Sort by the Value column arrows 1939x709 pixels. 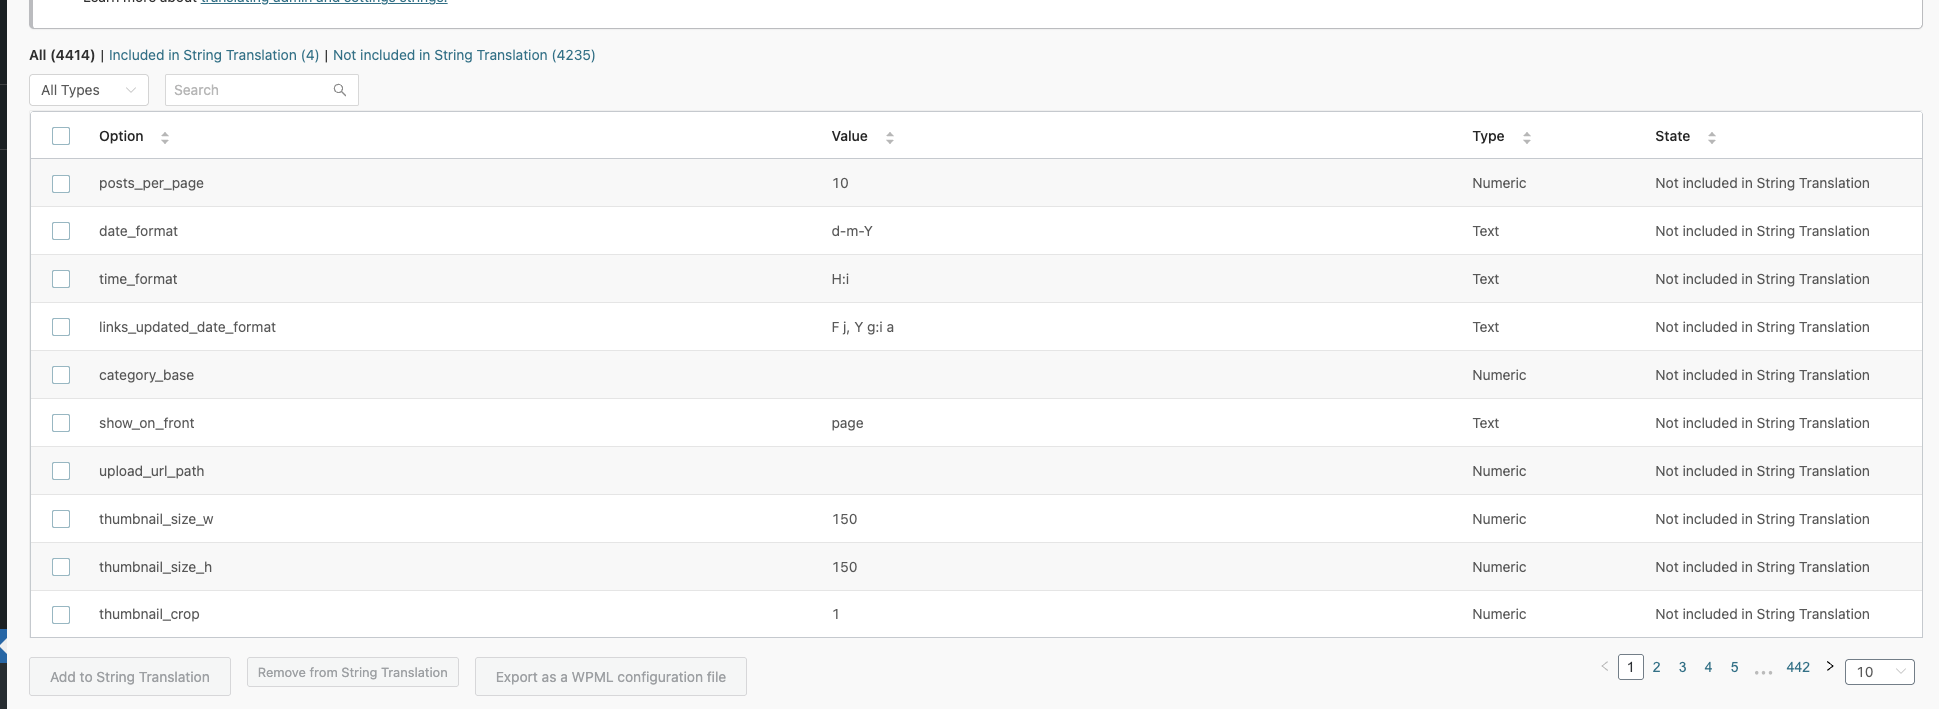point(890,137)
